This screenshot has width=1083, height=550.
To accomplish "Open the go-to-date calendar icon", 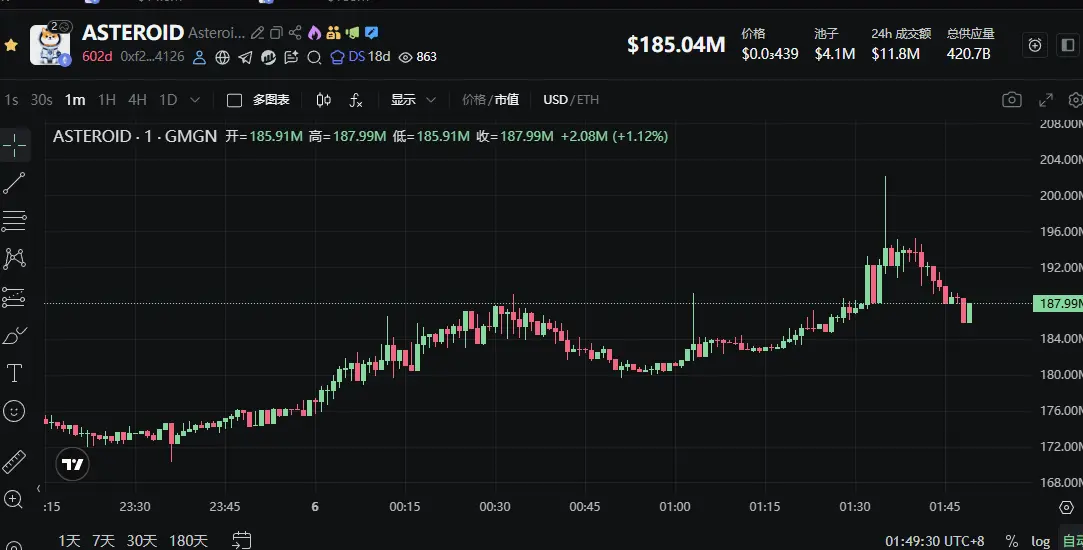I will [242, 540].
